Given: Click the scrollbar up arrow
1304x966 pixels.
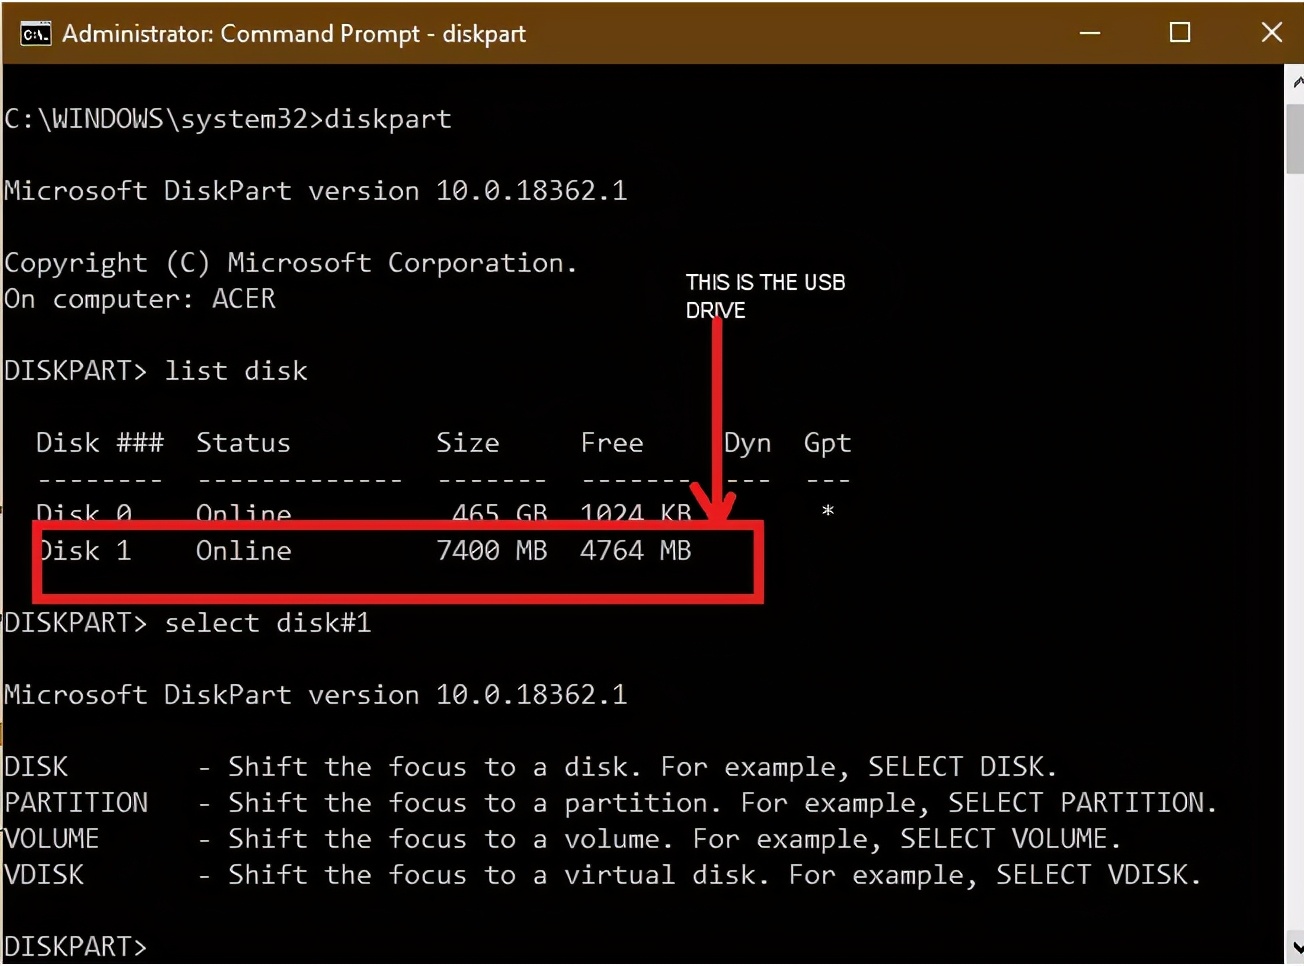Looking at the screenshot, I should point(1296,82).
